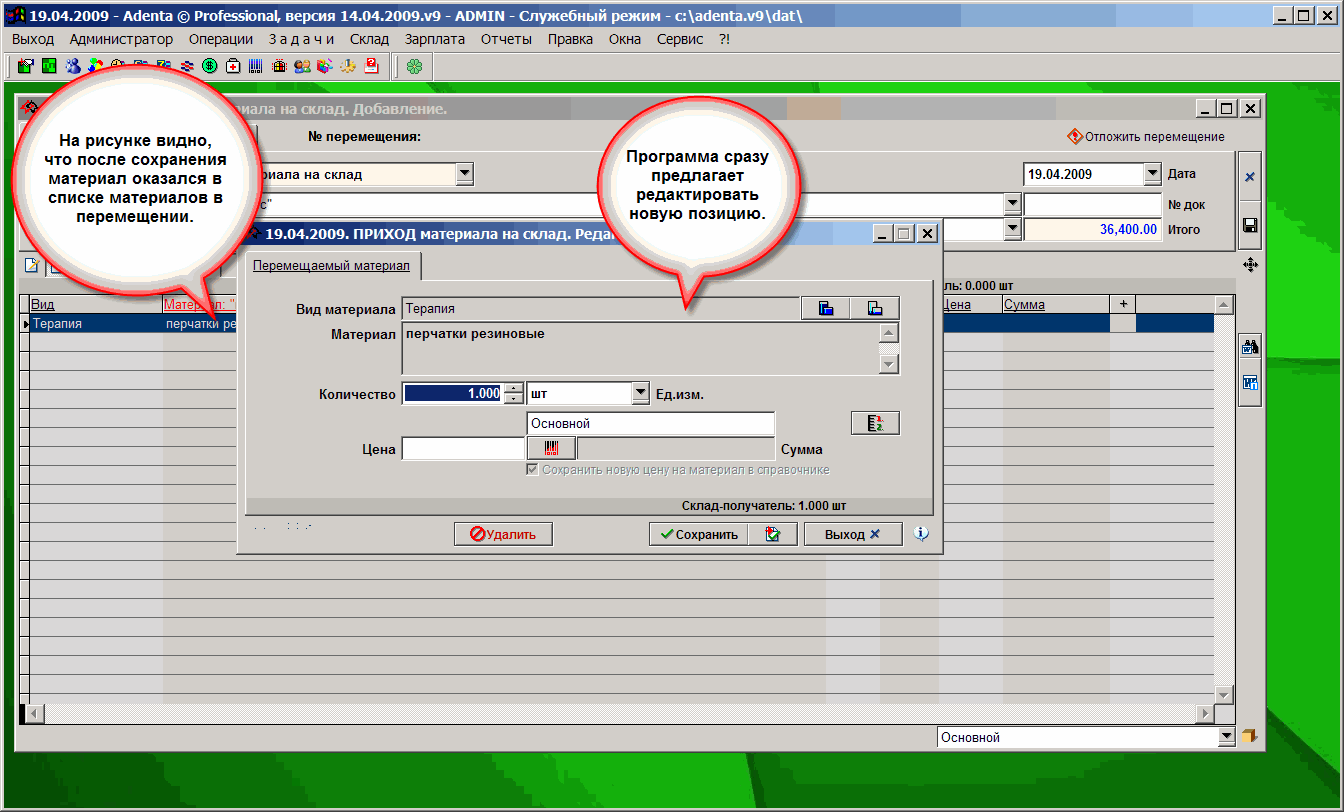Click the binoculars search icon on right side
Viewport: 1344px width, 812px height.
pos(1249,348)
